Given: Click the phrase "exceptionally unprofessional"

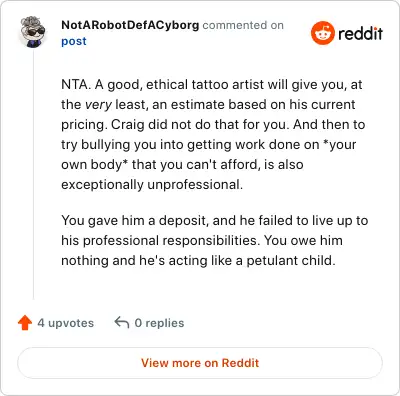Looking at the screenshot, I should tap(152, 185).
